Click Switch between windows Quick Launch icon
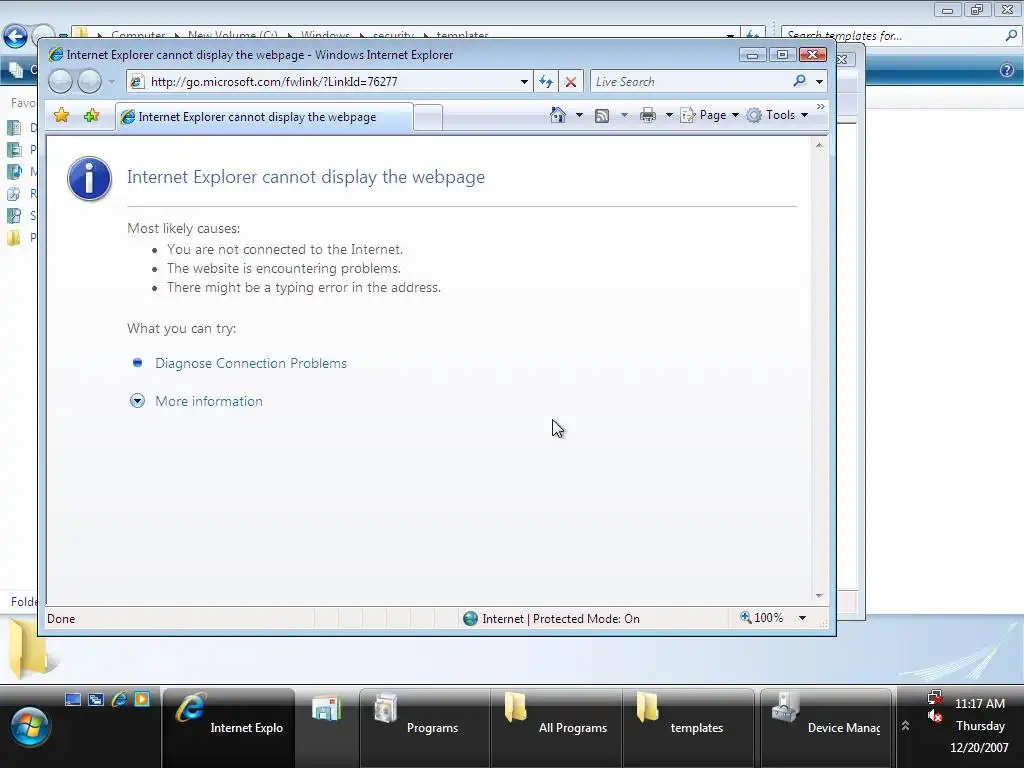Viewport: 1024px width, 768px height. (x=96, y=699)
